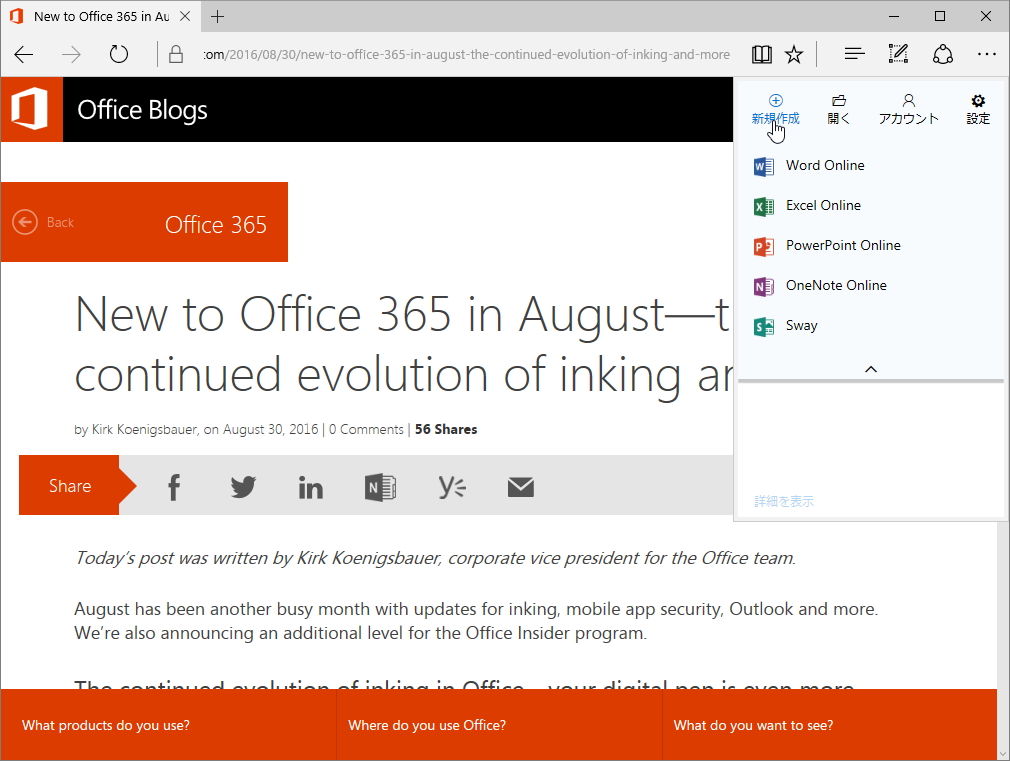Collapse the Office apps list with the chevron
The image size is (1010, 761).
tap(870, 368)
